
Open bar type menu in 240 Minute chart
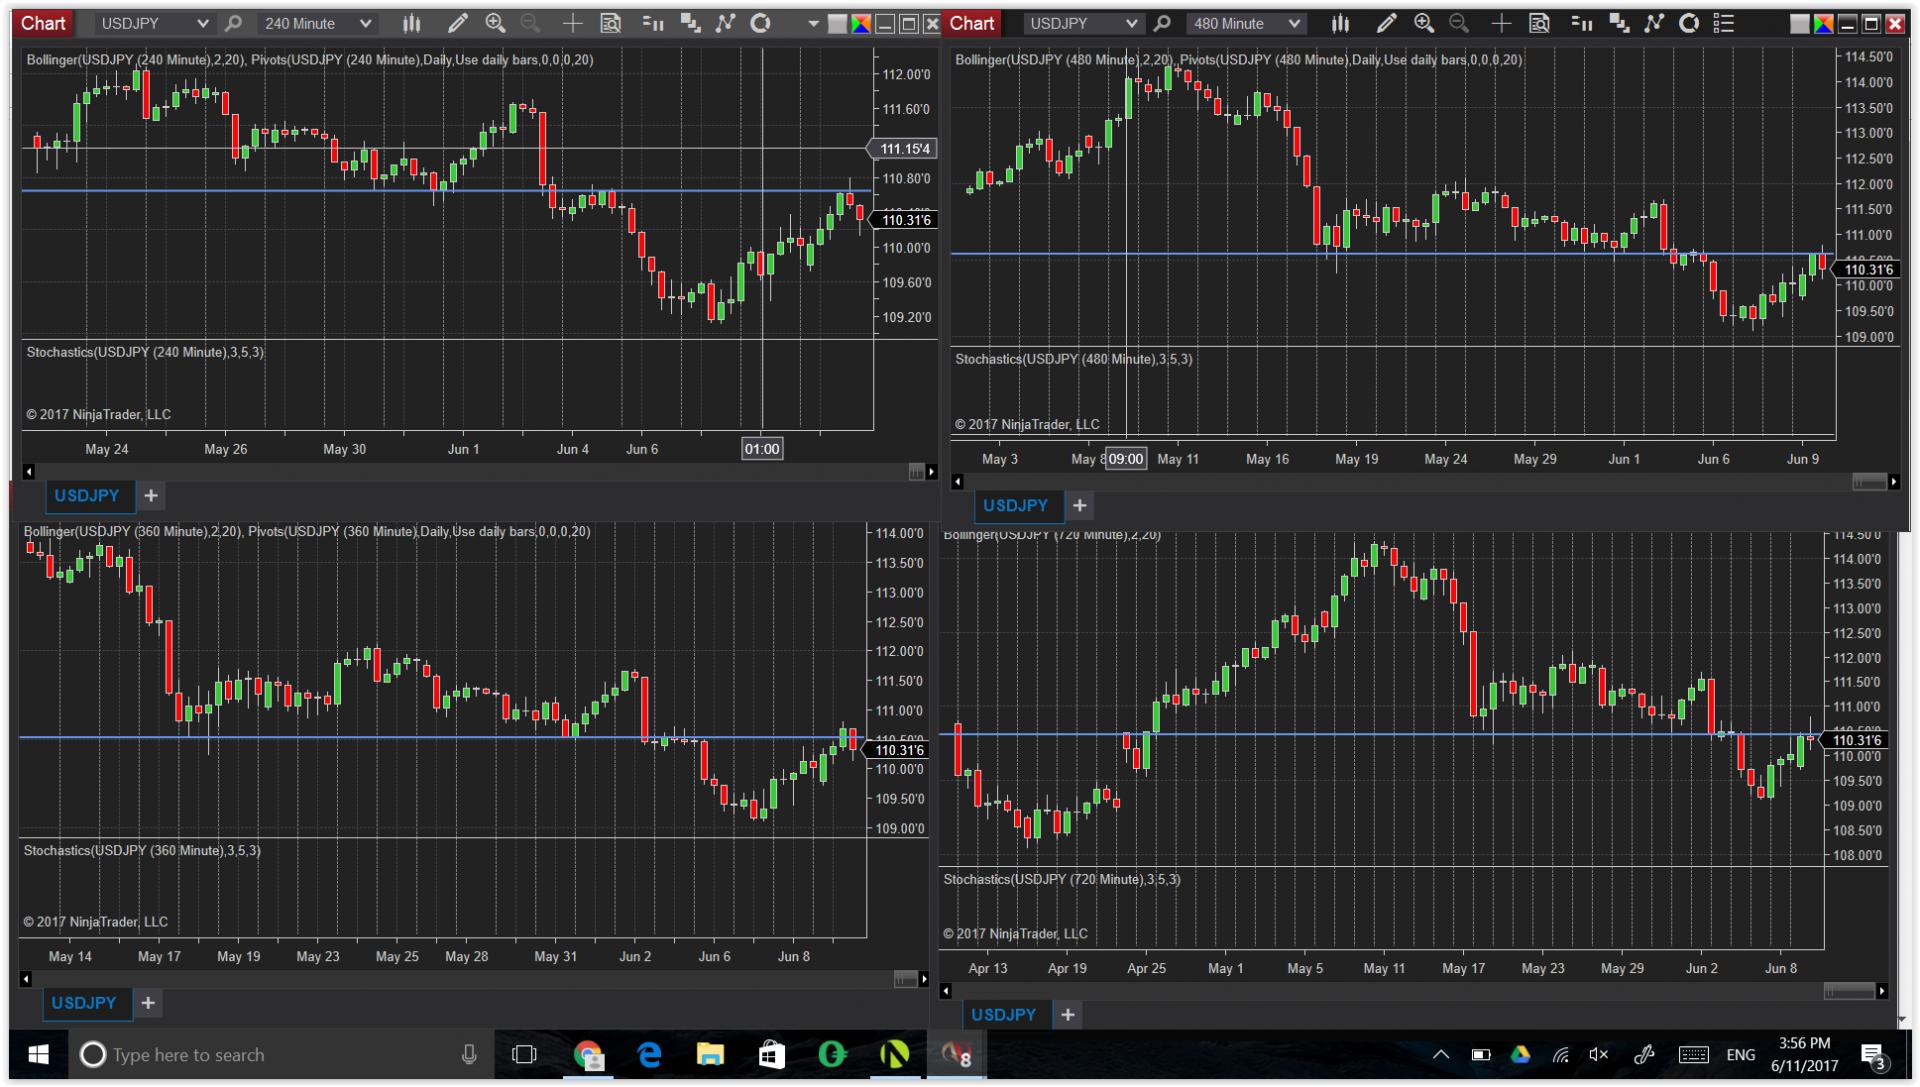(411, 23)
